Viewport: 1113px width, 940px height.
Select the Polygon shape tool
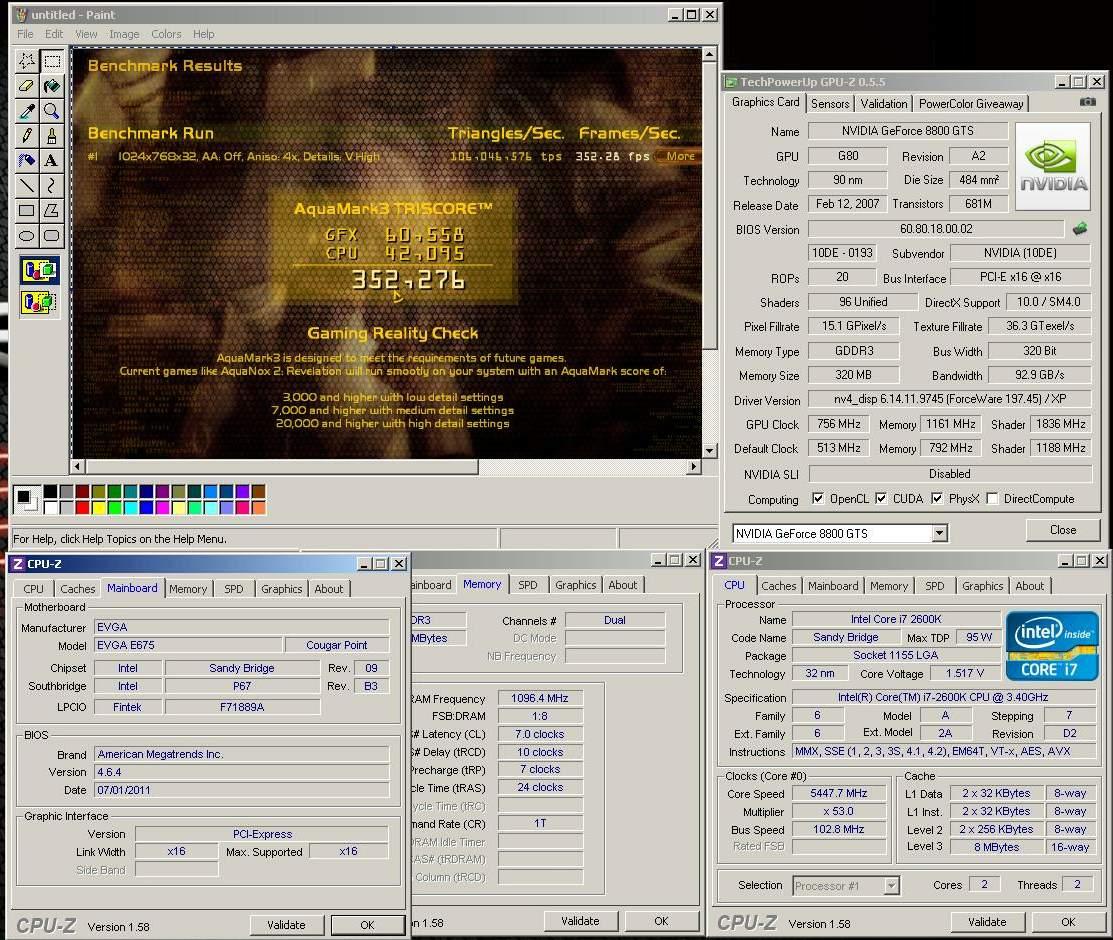52,210
